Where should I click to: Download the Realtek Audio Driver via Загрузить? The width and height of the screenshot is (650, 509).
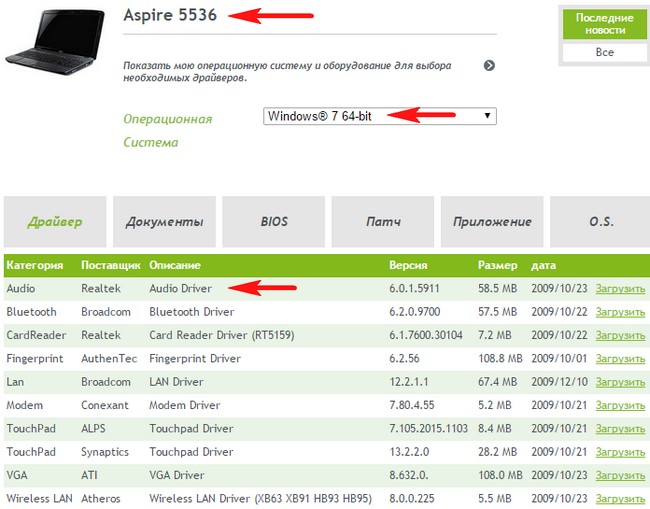coord(620,289)
